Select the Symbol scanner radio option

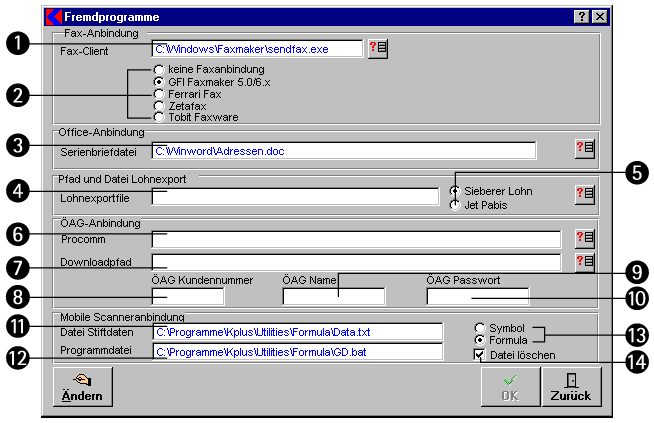pos(481,327)
